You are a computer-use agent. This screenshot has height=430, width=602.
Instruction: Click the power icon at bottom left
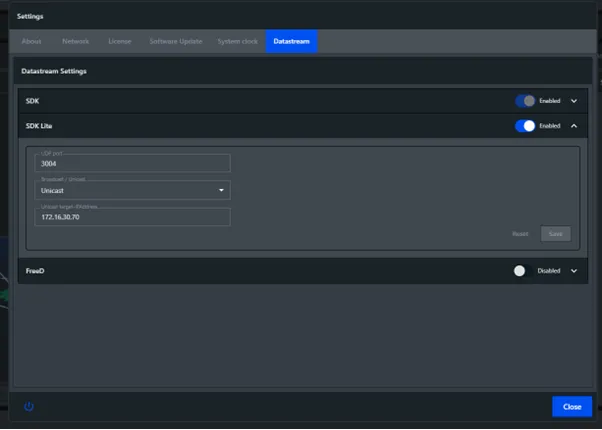coord(29,406)
